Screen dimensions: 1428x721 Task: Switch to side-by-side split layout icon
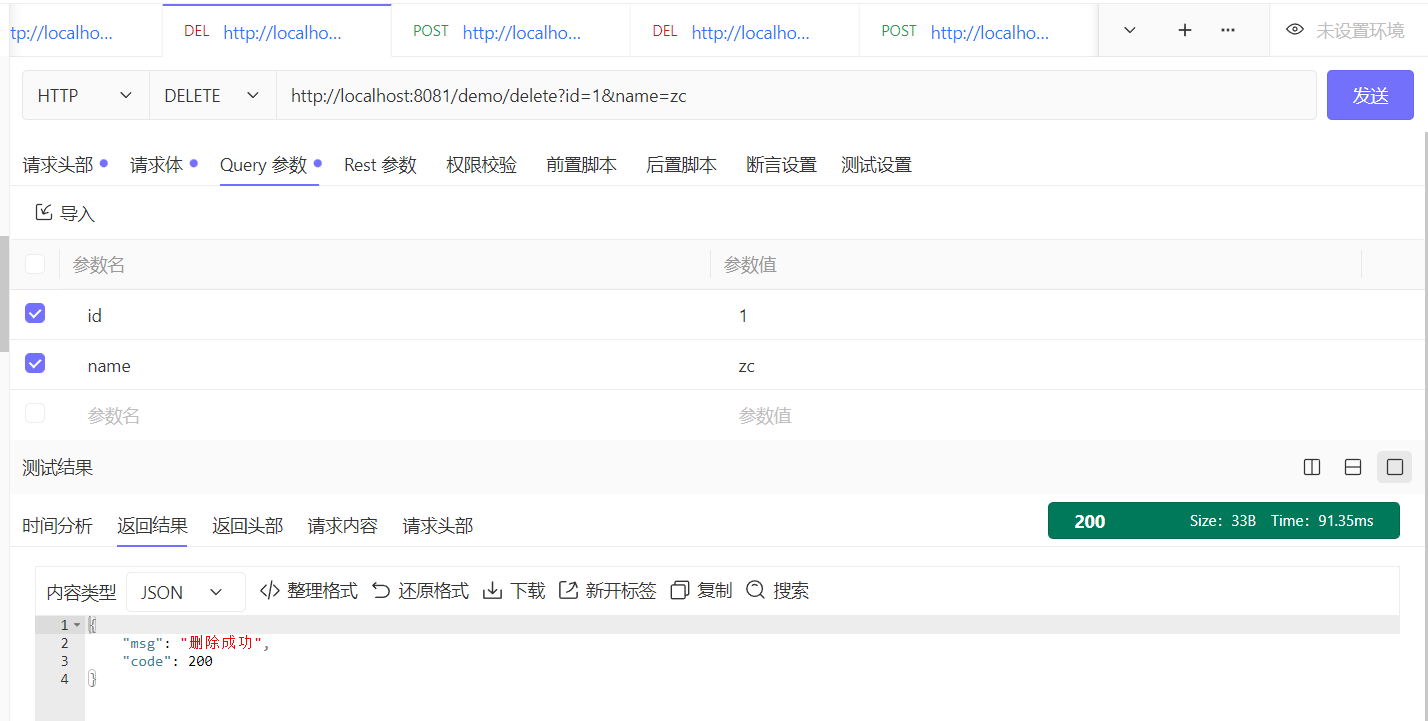pos(1312,467)
